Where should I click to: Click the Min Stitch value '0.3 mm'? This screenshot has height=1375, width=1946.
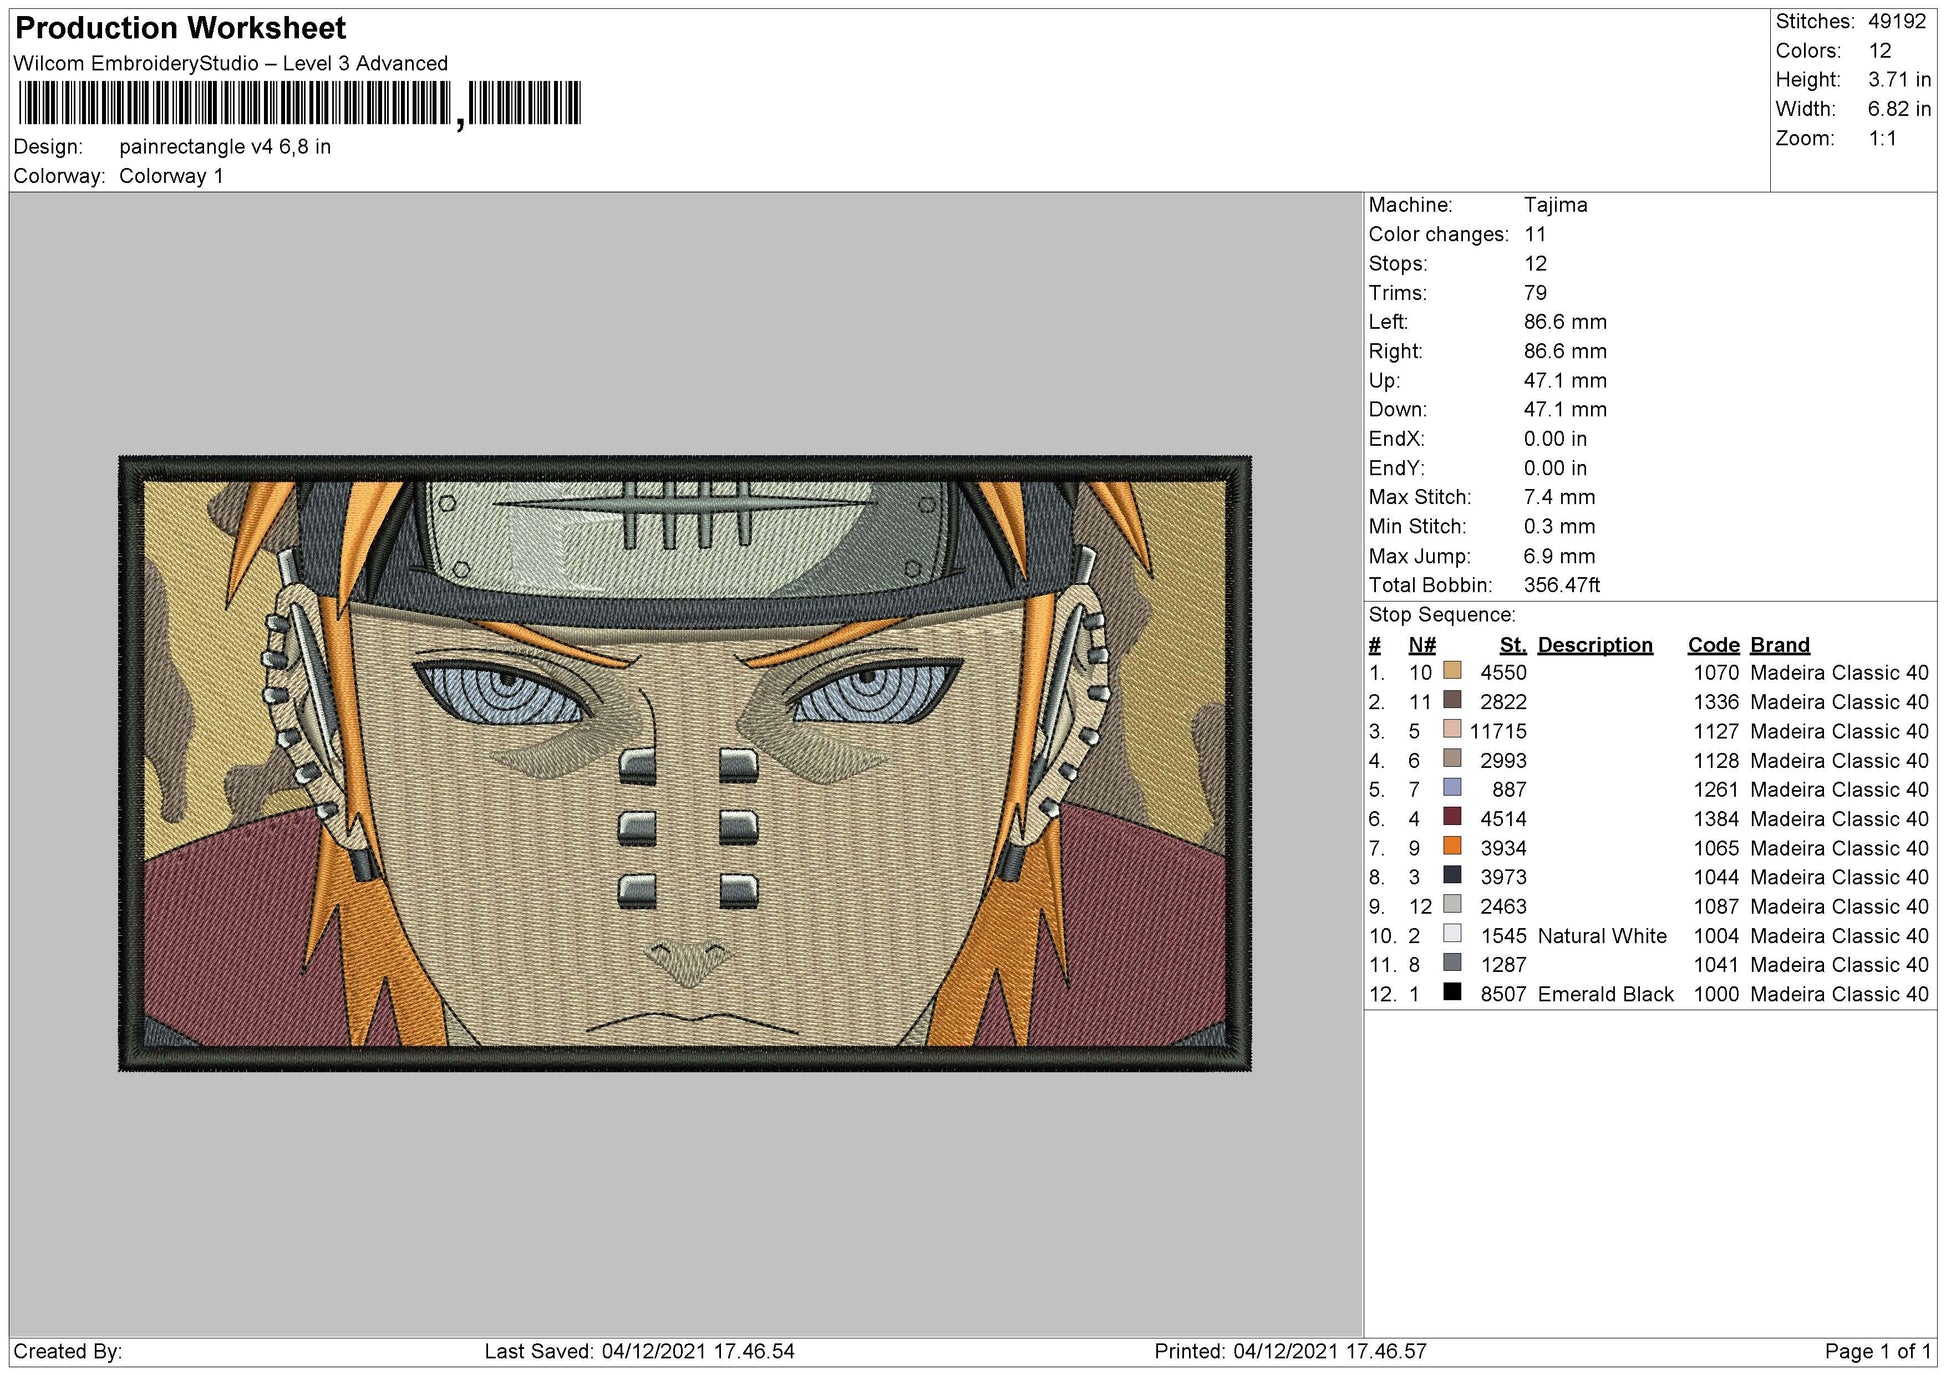(1559, 526)
